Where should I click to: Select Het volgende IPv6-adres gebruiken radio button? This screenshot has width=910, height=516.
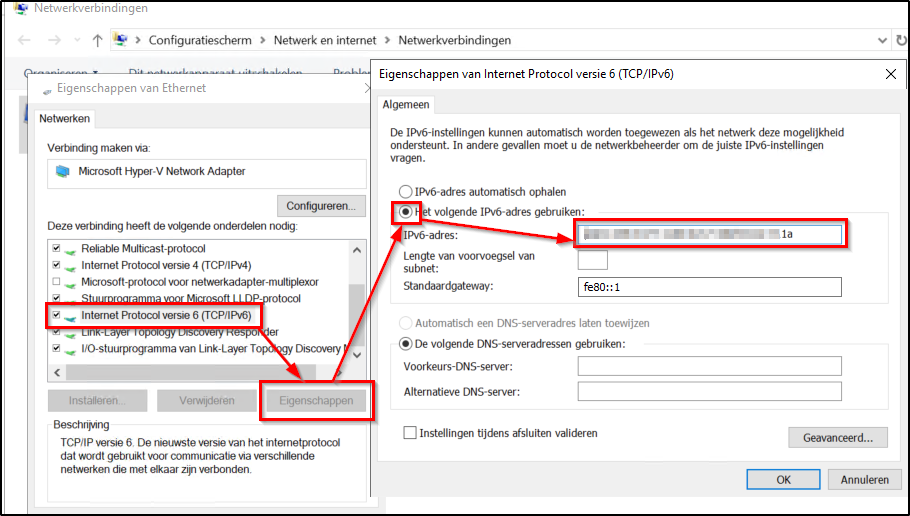405,212
